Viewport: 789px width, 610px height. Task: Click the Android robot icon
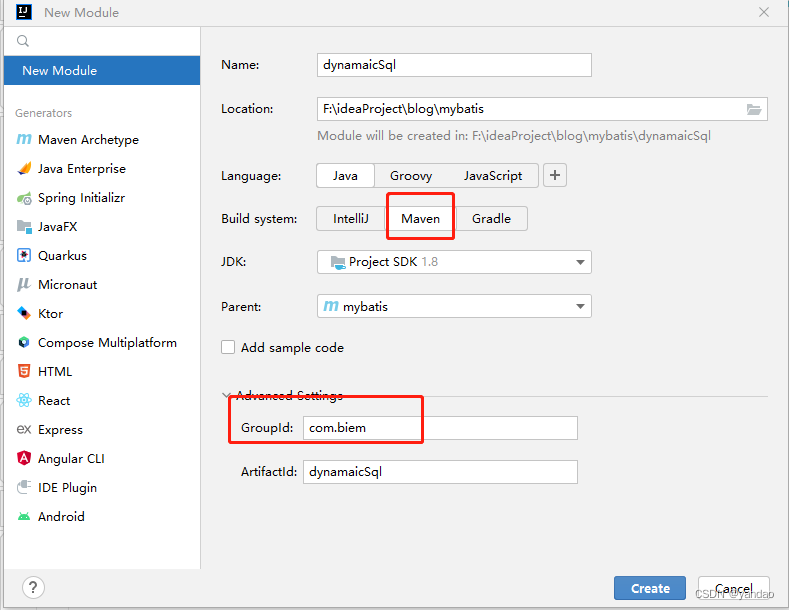tap(24, 516)
